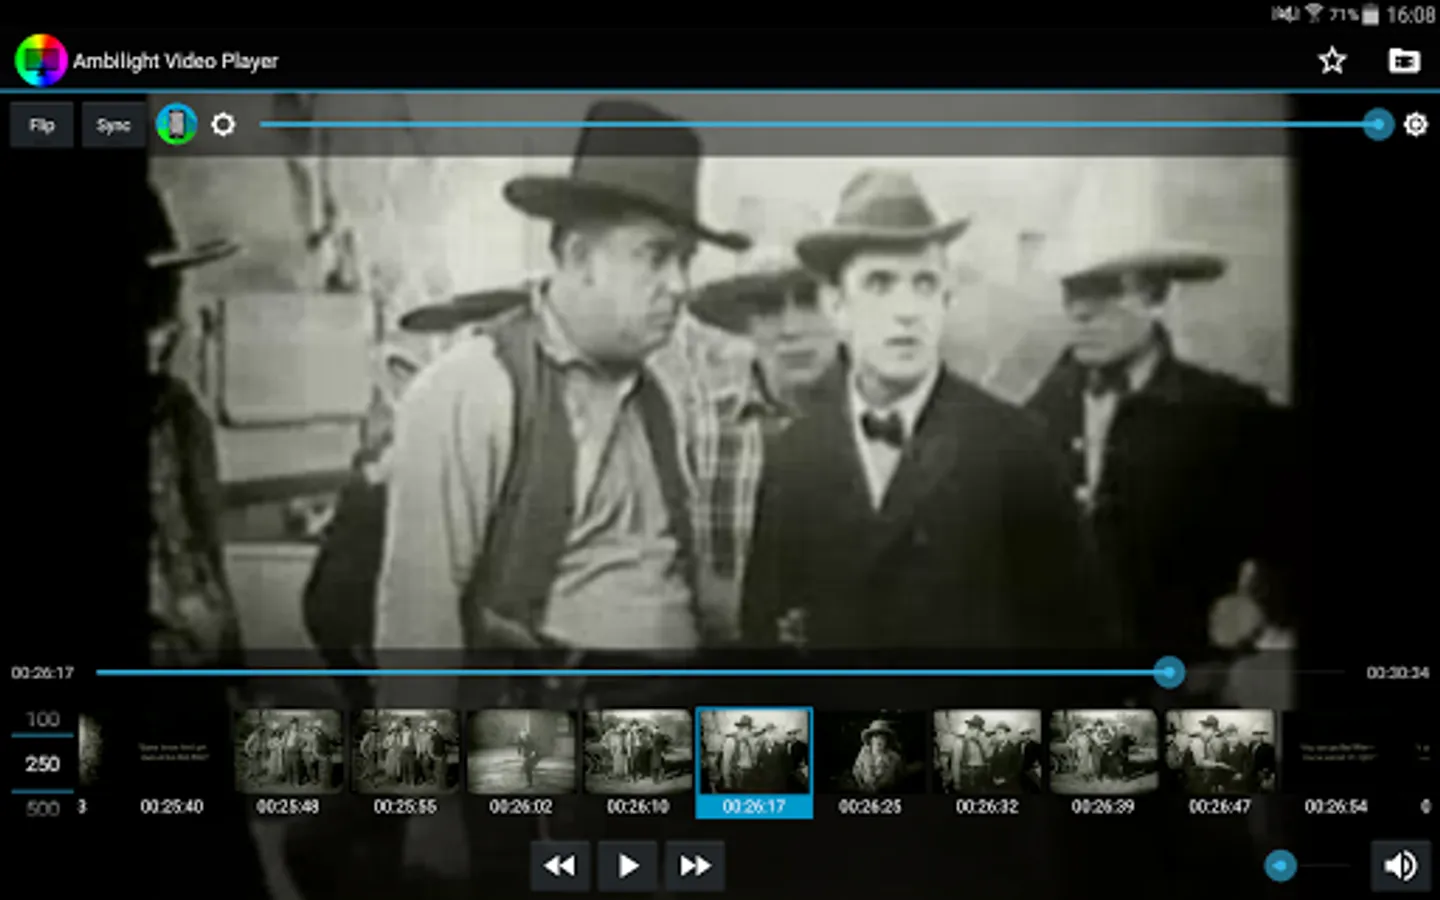Jump to thumbnail at 00:25:55
This screenshot has width=1440, height=900.
point(405,764)
